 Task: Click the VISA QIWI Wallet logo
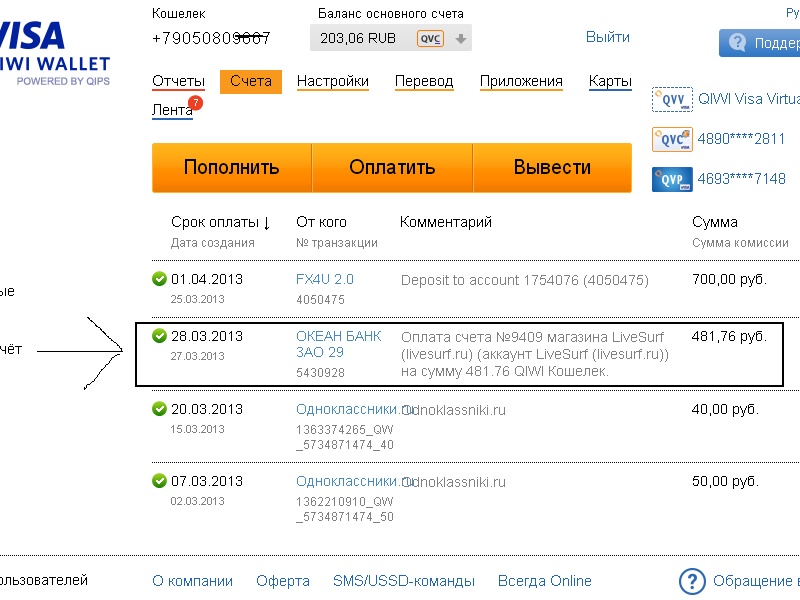pos(55,53)
